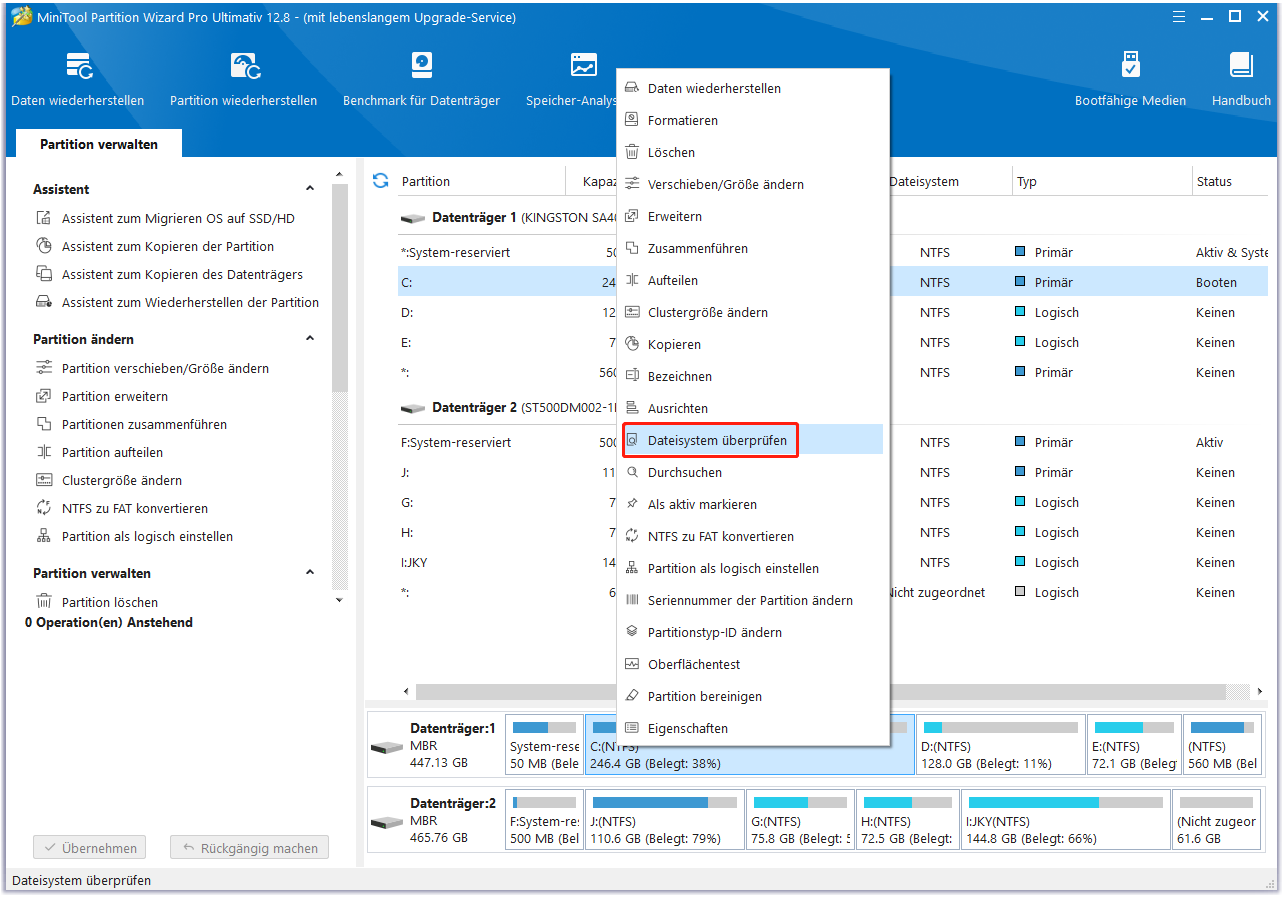The image size is (1283, 897).
Task: Open the Handbuch manual
Action: (1241, 79)
